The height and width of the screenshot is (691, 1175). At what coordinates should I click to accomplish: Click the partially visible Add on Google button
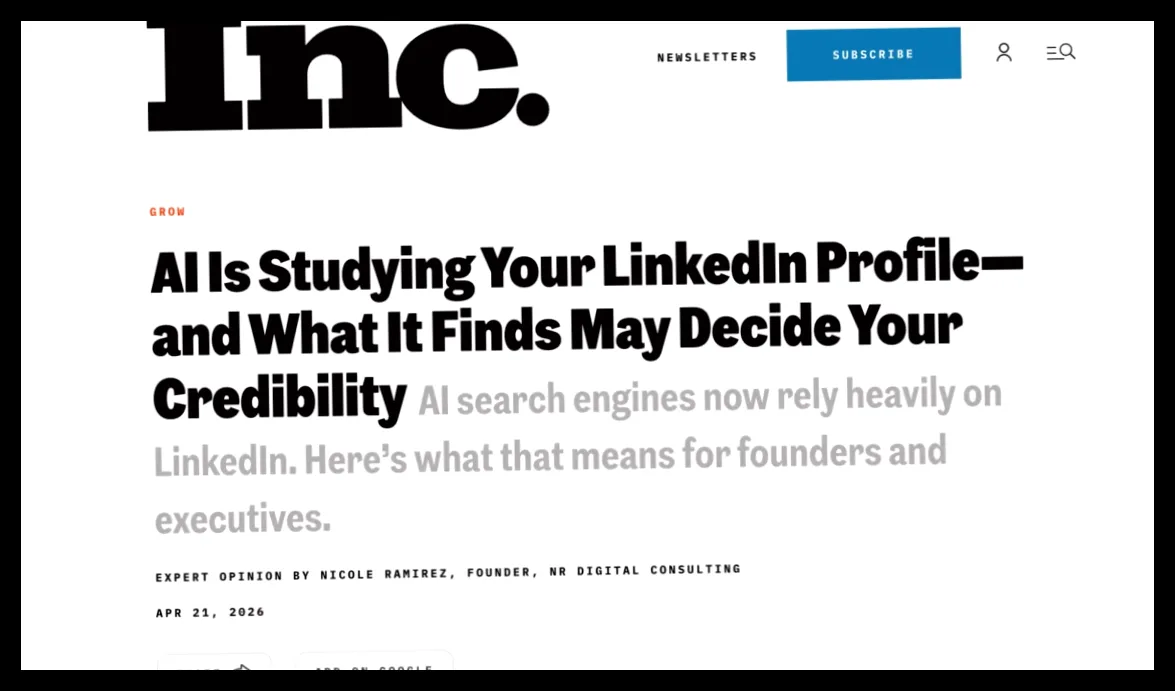pyautogui.click(x=375, y=662)
